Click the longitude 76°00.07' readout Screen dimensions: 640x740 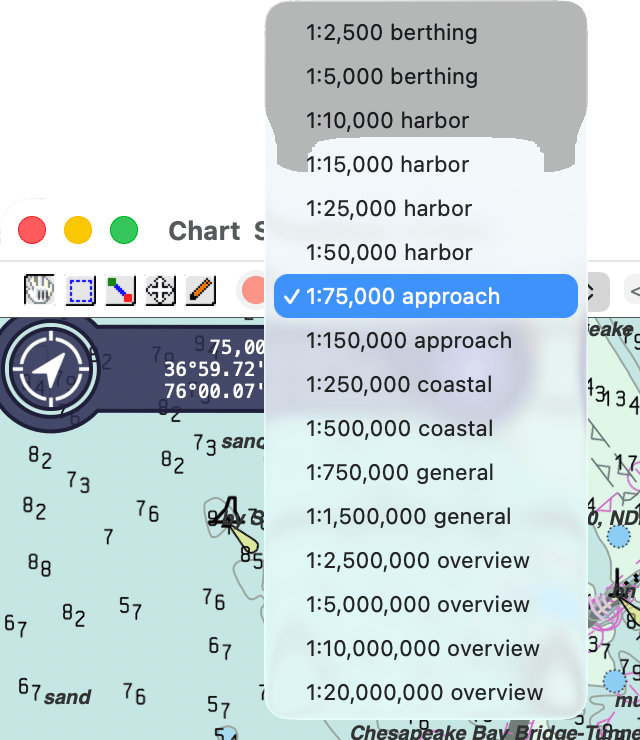pos(214,391)
